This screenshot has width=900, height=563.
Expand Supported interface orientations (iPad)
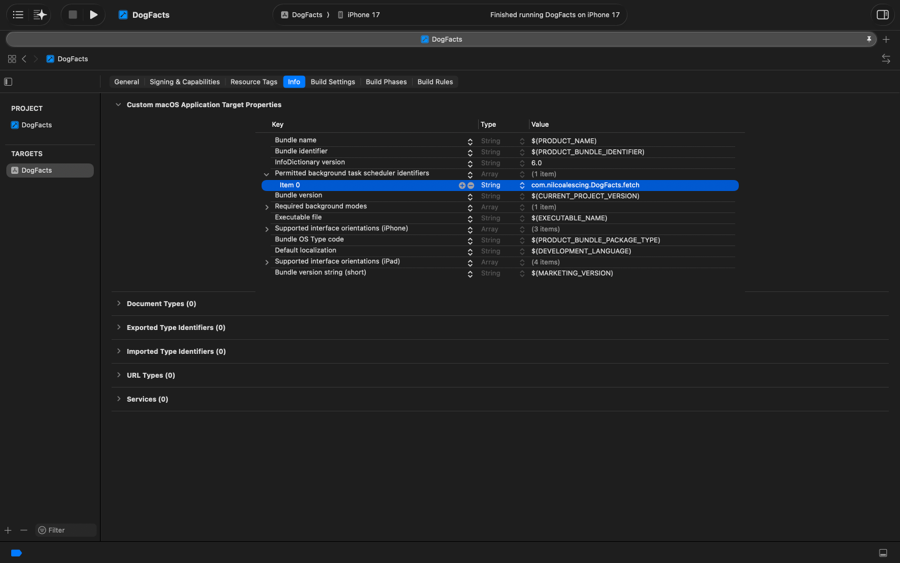266,262
